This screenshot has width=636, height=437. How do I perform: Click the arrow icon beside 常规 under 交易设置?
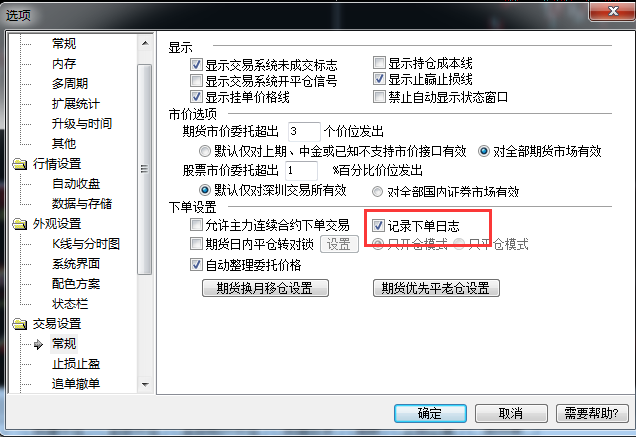click(x=38, y=344)
